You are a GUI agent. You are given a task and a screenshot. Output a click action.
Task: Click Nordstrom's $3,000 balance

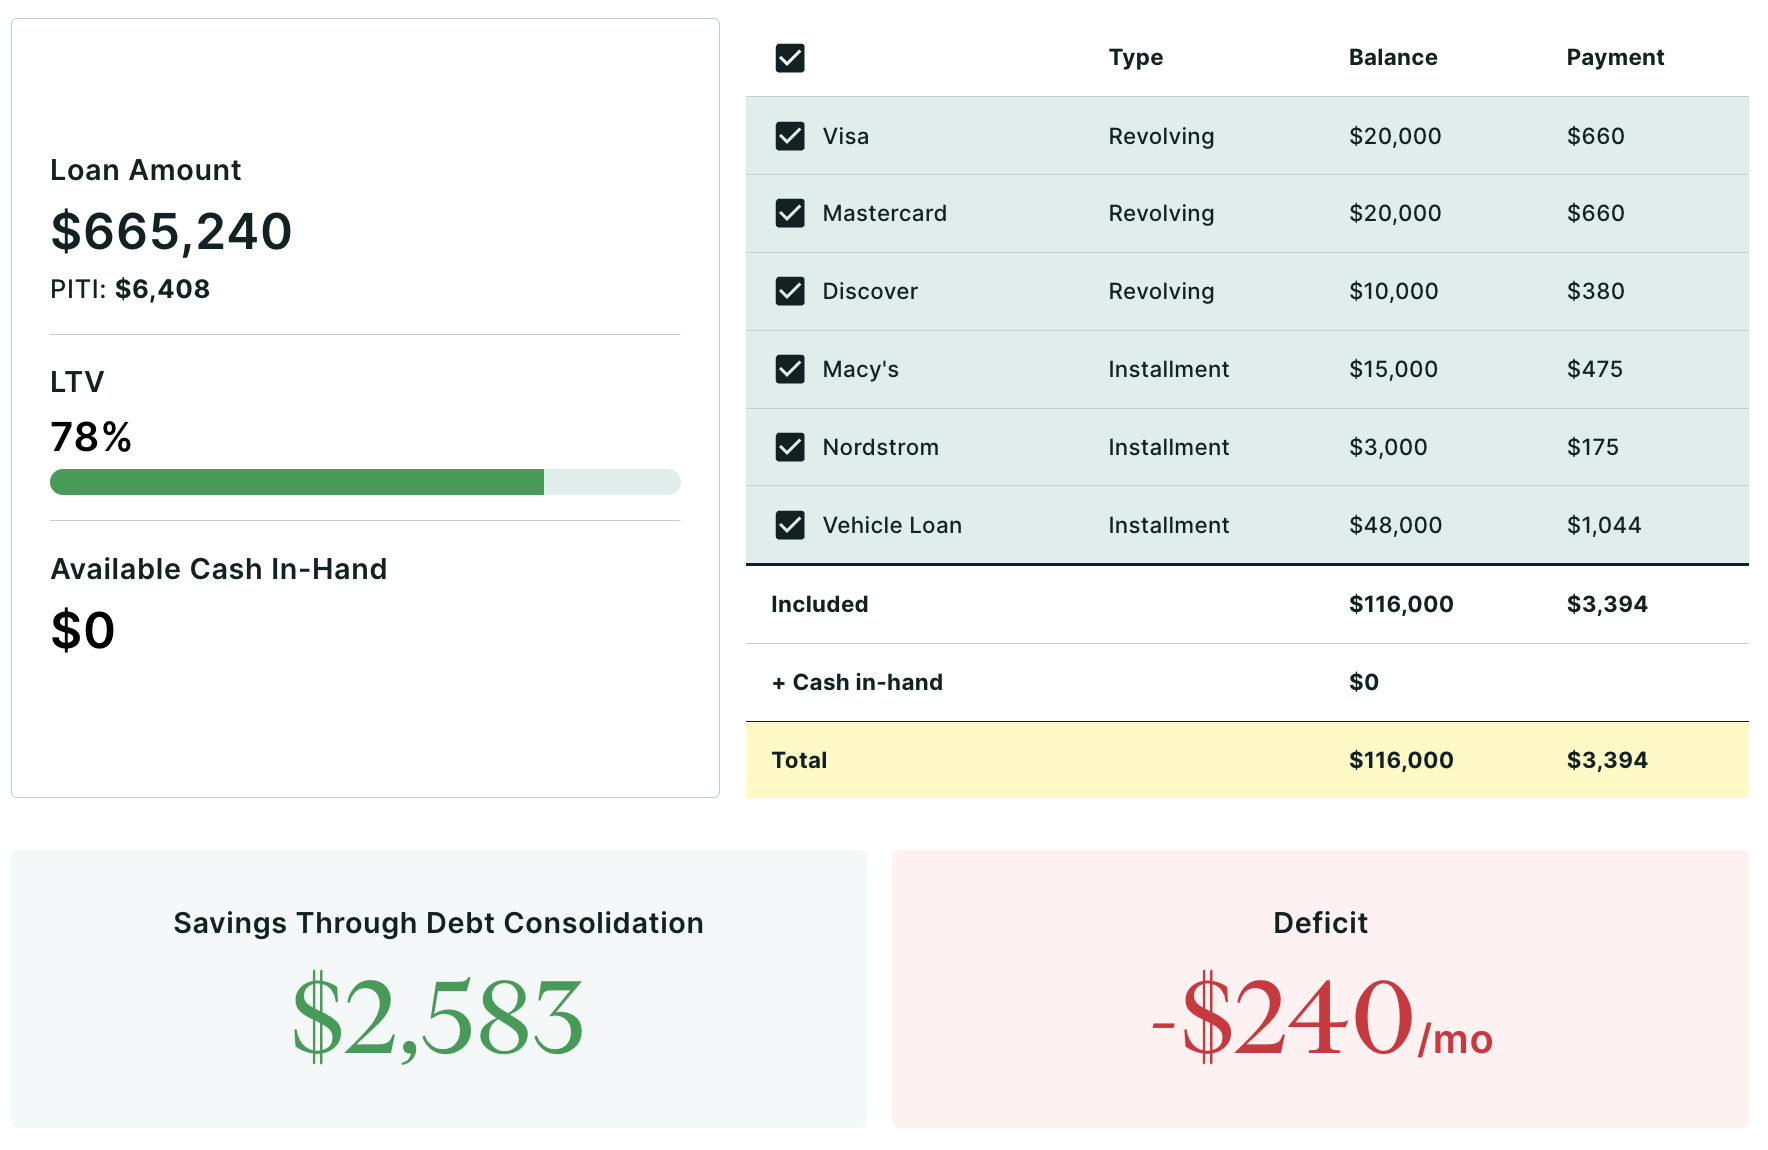click(1388, 447)
